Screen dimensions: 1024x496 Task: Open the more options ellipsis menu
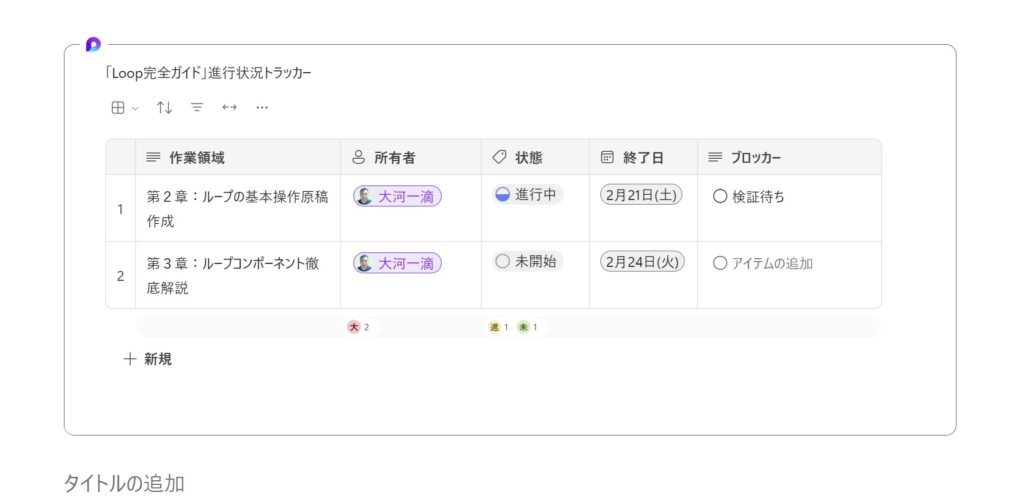tap(262, 107)
